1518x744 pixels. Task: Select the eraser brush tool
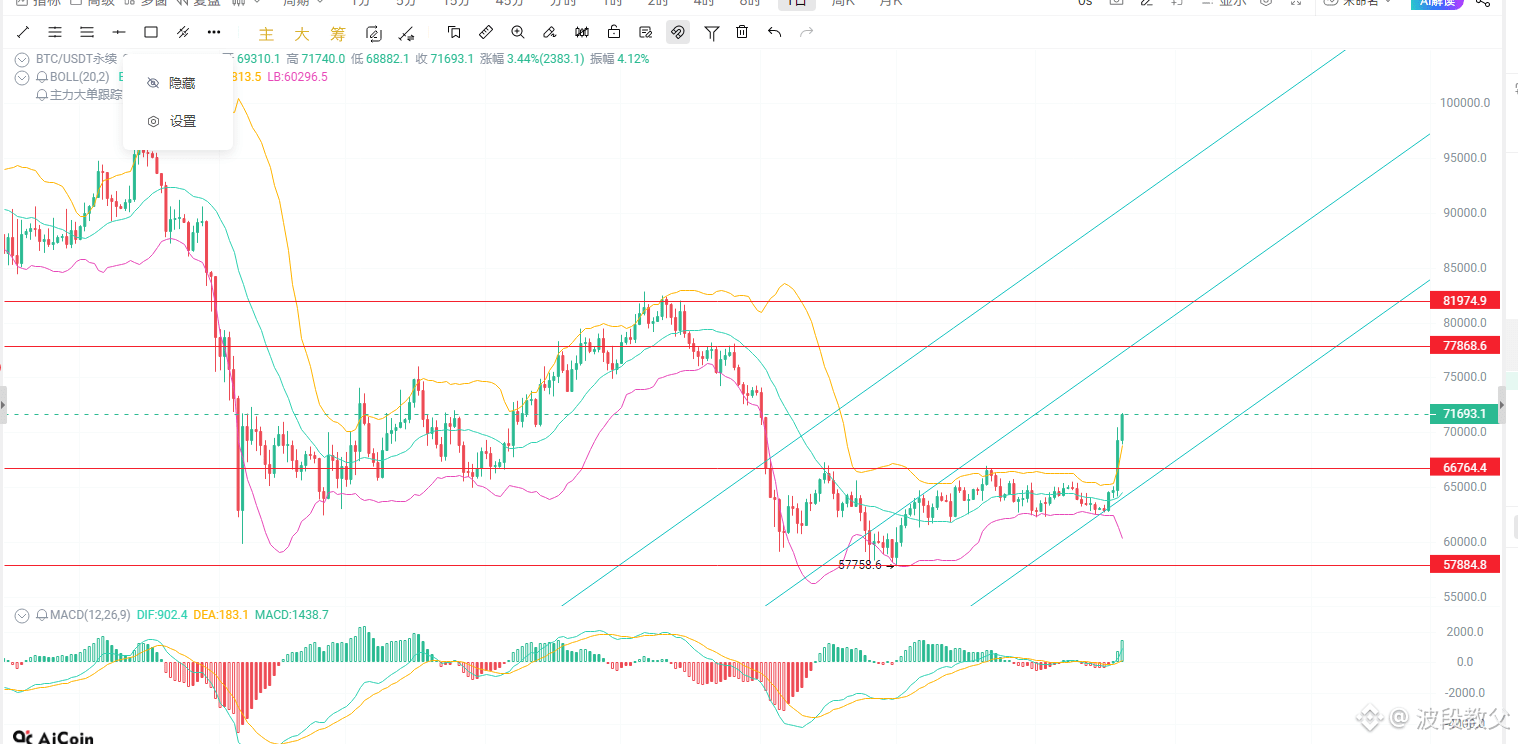[x=550, y=32]
